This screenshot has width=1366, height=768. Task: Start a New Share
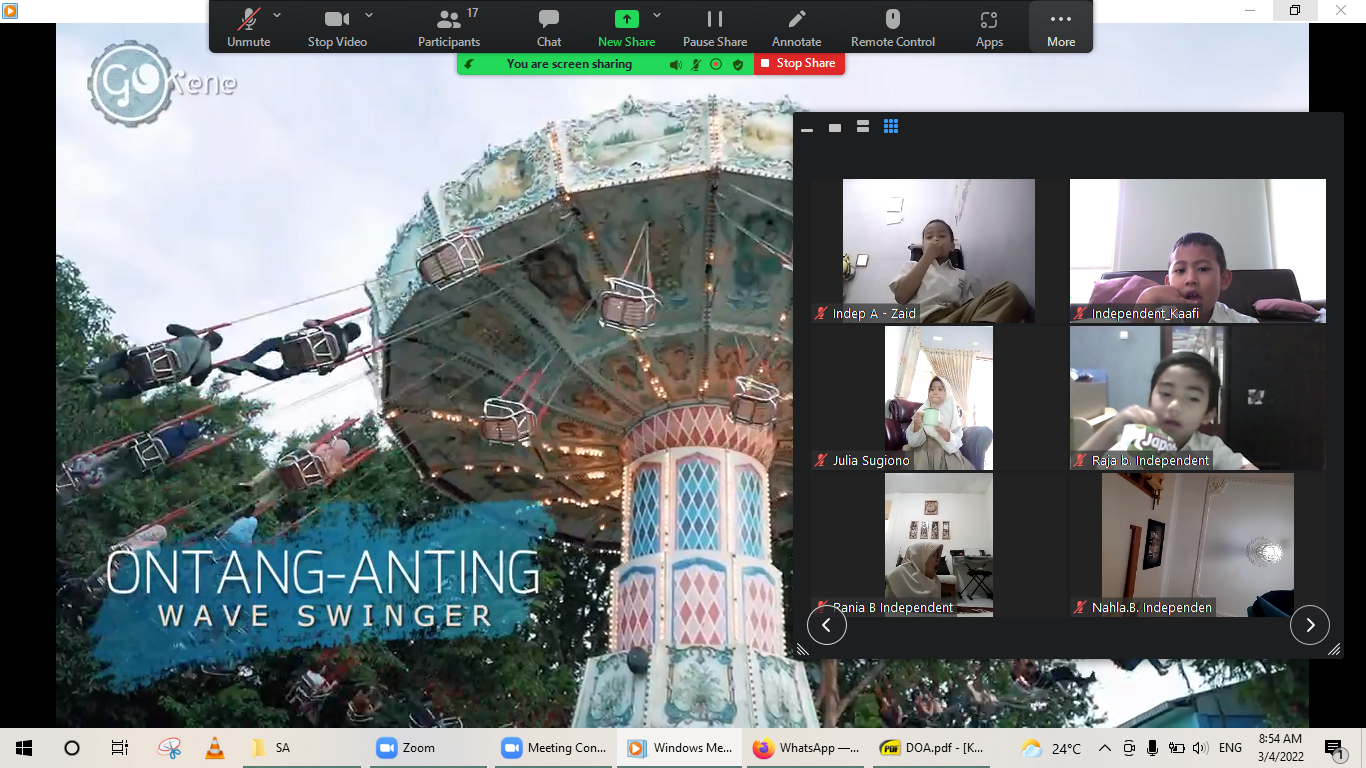click(626, 27)
